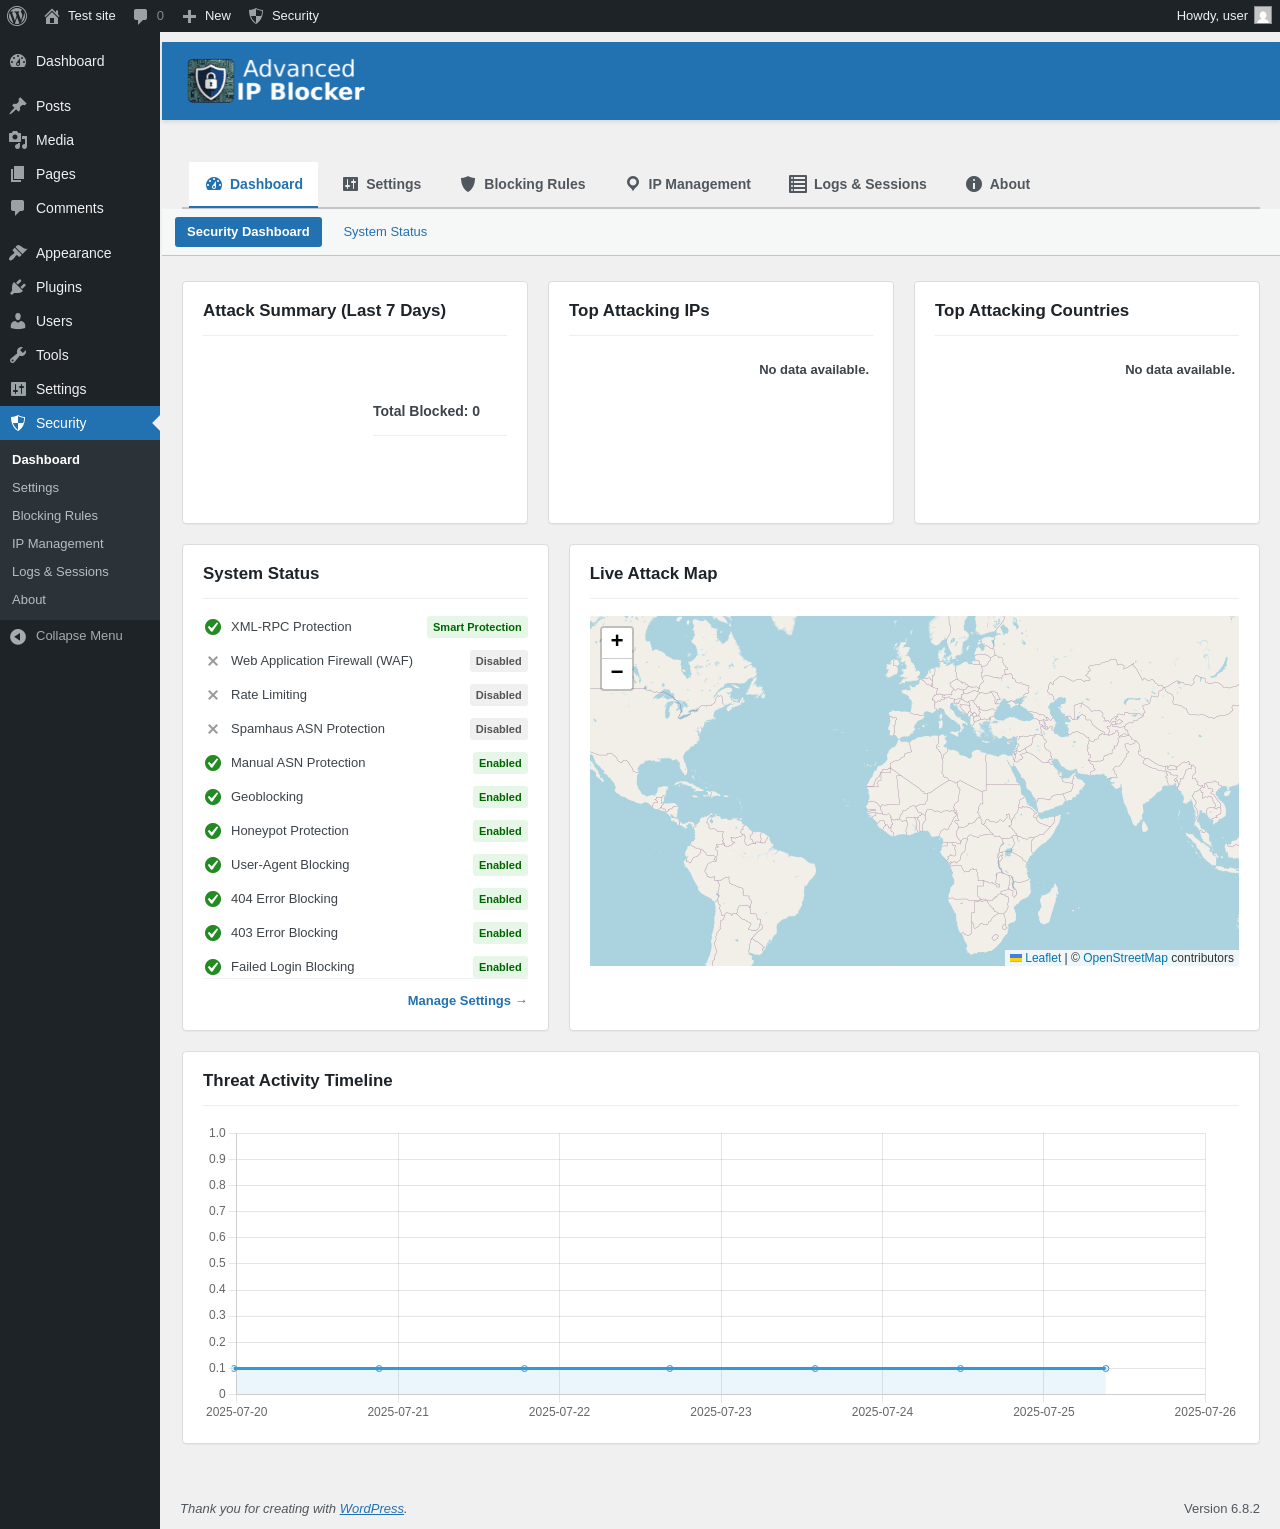Click the 2025-07-25 timeline data point
This screenshot has height=1529, width=1280.
click(1105, 1368)
